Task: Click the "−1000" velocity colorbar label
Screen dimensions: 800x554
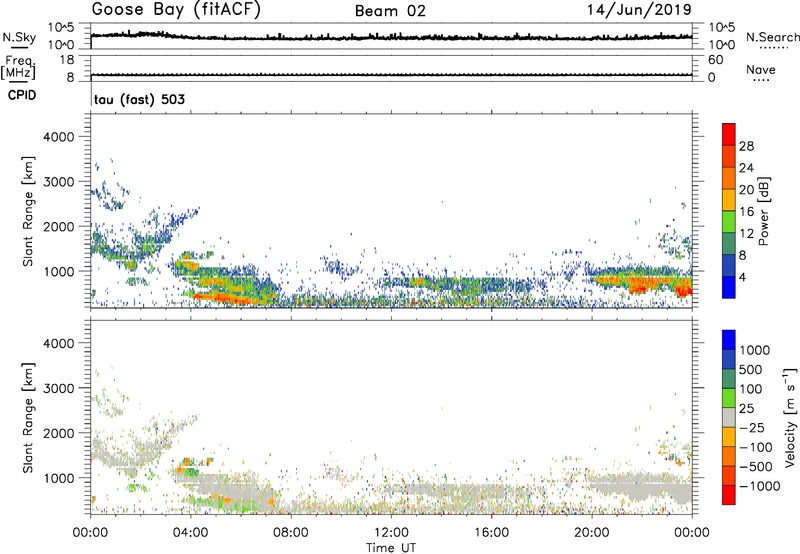Action: [759, 486]
